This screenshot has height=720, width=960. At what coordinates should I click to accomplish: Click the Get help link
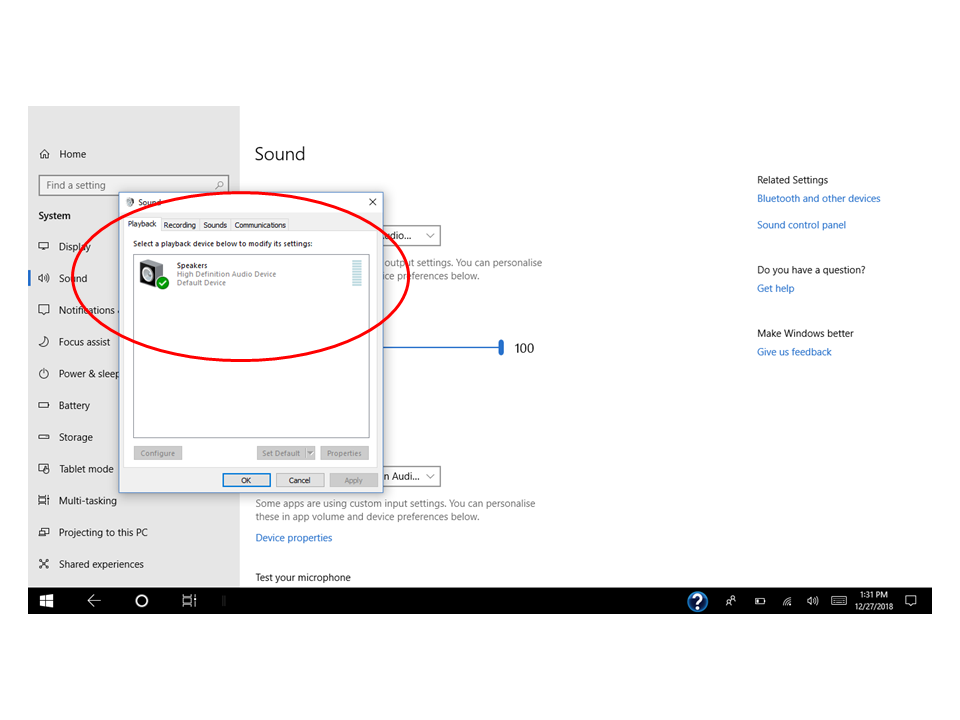[776, 288]
